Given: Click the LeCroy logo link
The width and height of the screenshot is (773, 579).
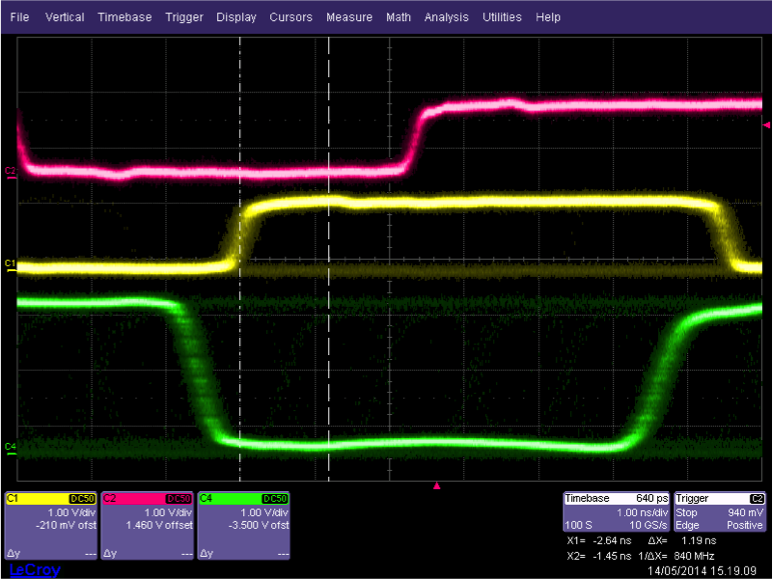Looking at the screenshot, I should pyautogui.click(x=34, y=570).
